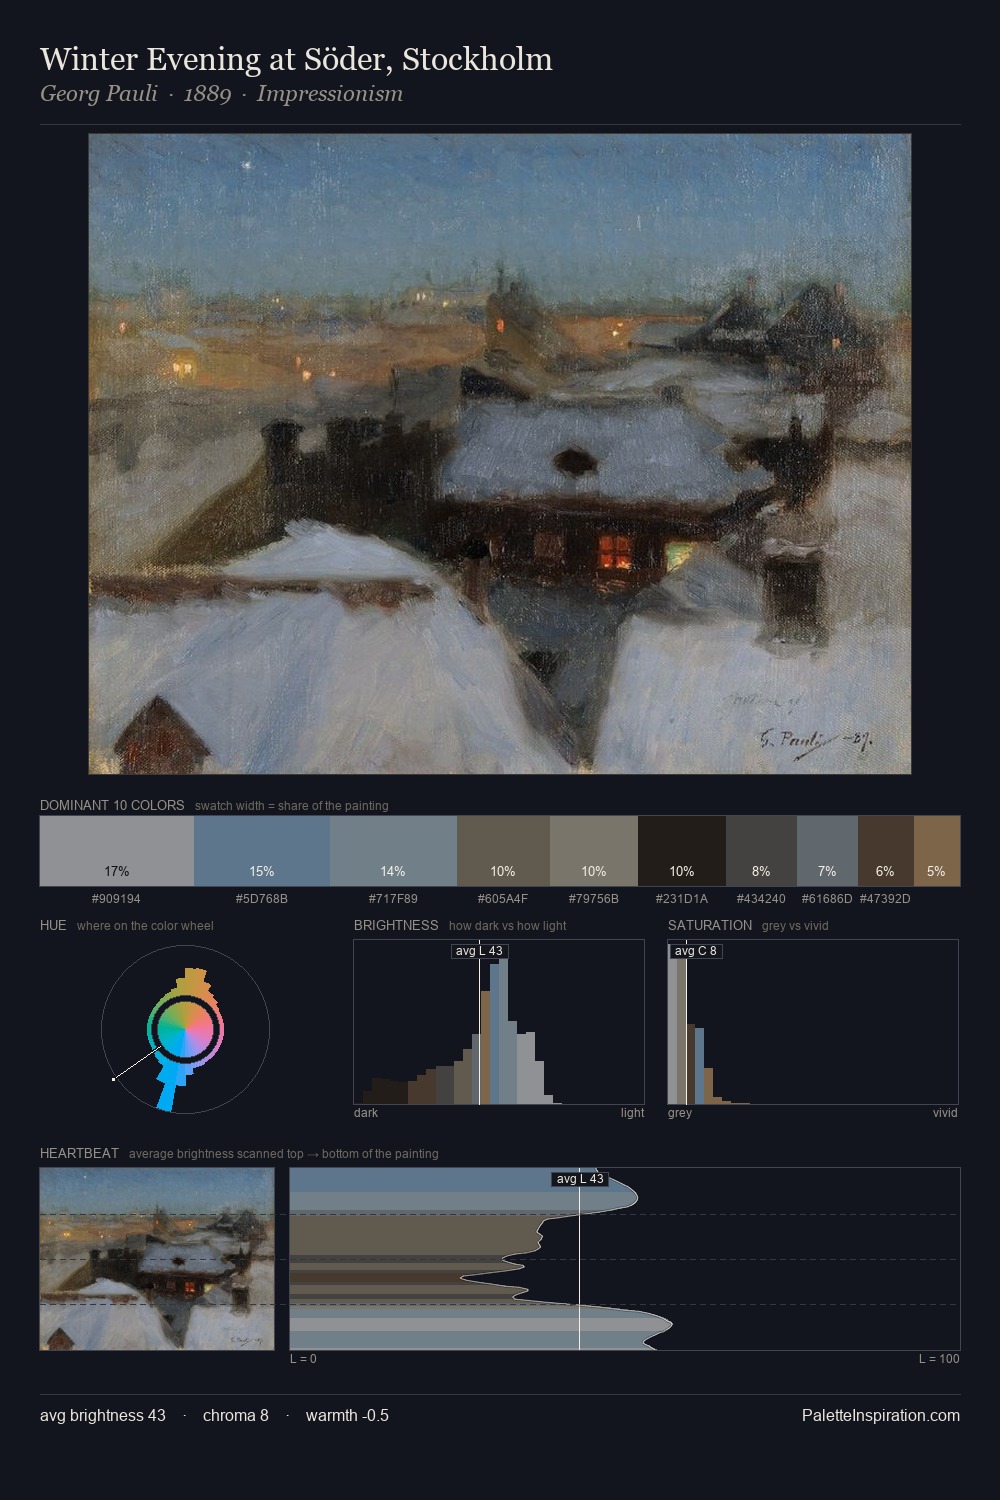Image resolution: width=1000 pixels, height=1500 pixels.
Task: Click the hex label #909194
Action: [x=116, y=899]
